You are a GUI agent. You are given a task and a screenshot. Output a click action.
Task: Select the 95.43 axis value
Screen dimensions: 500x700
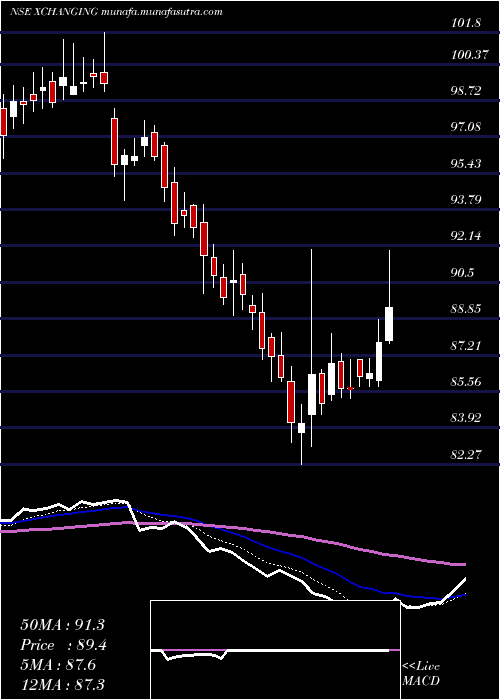click(x=466, y=164)
